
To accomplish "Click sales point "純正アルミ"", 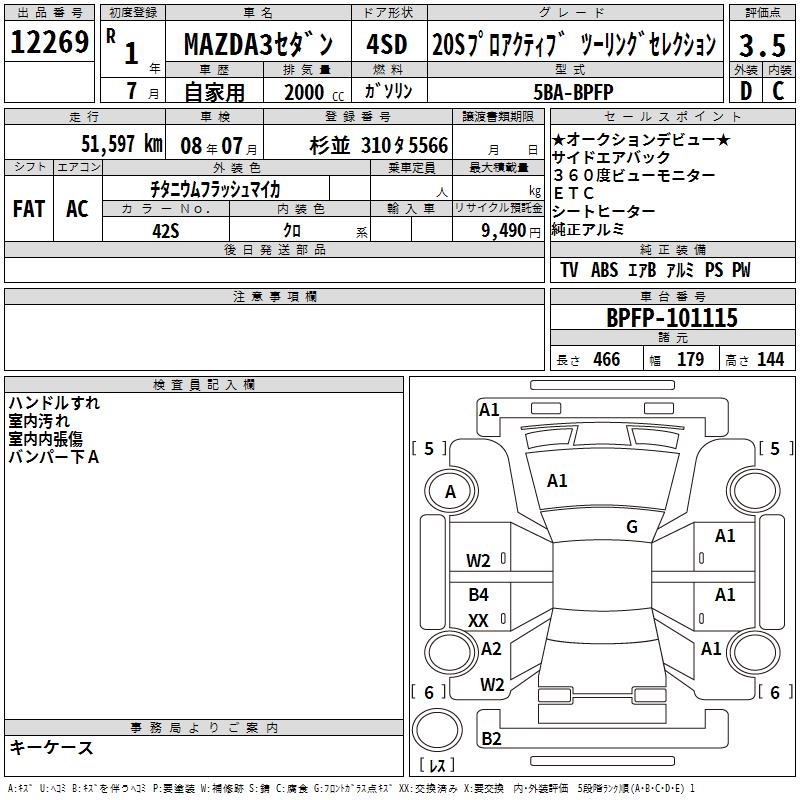I will click(588, 229).
